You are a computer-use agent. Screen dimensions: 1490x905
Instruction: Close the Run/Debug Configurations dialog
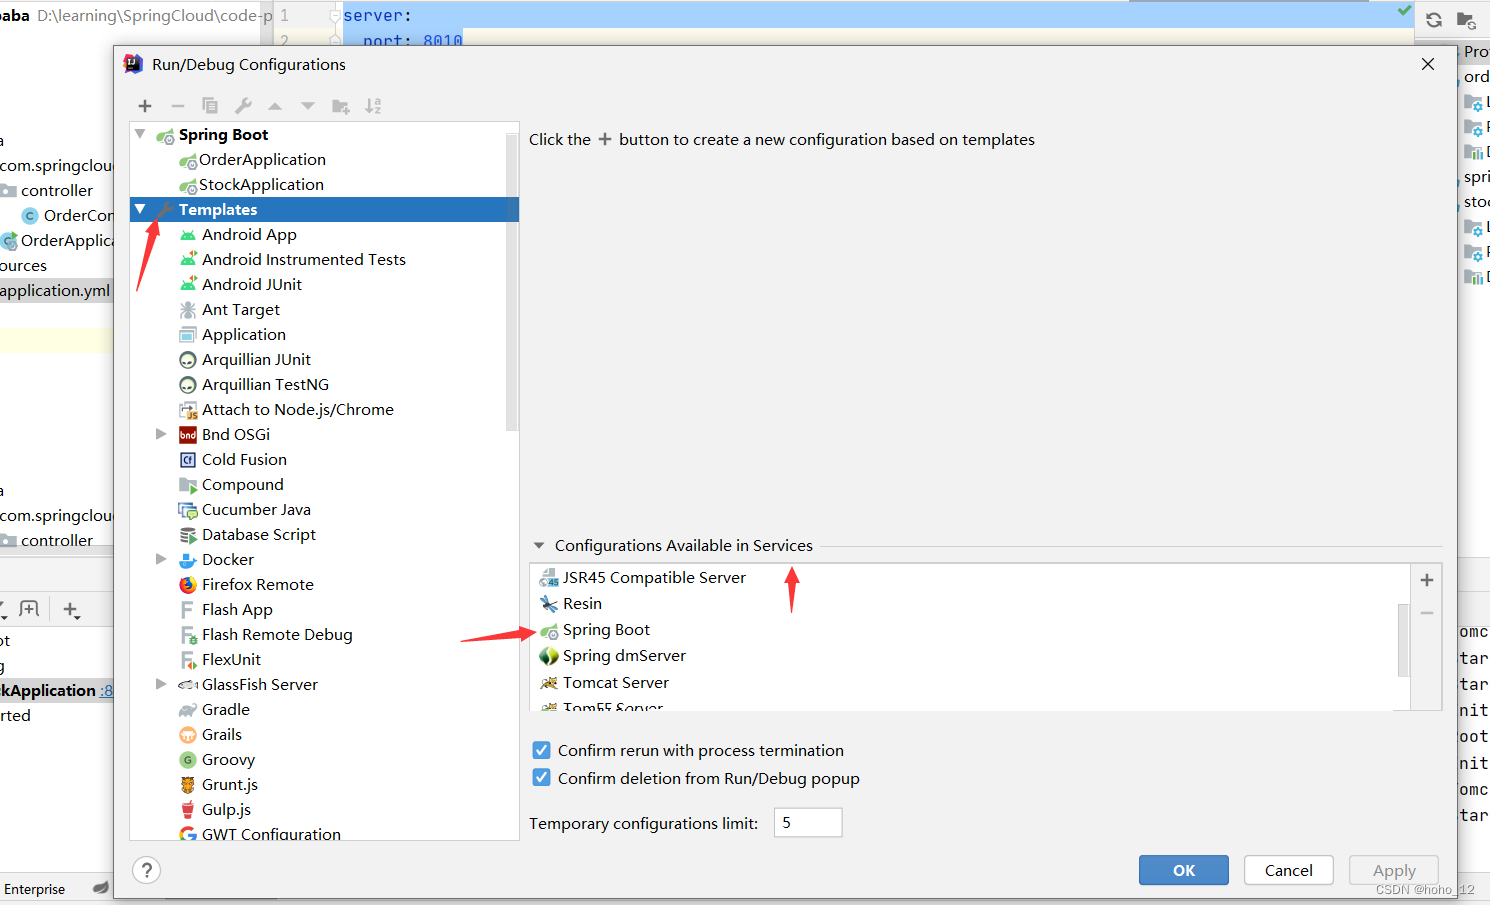pyautogui.click(x=1428, y=64)
